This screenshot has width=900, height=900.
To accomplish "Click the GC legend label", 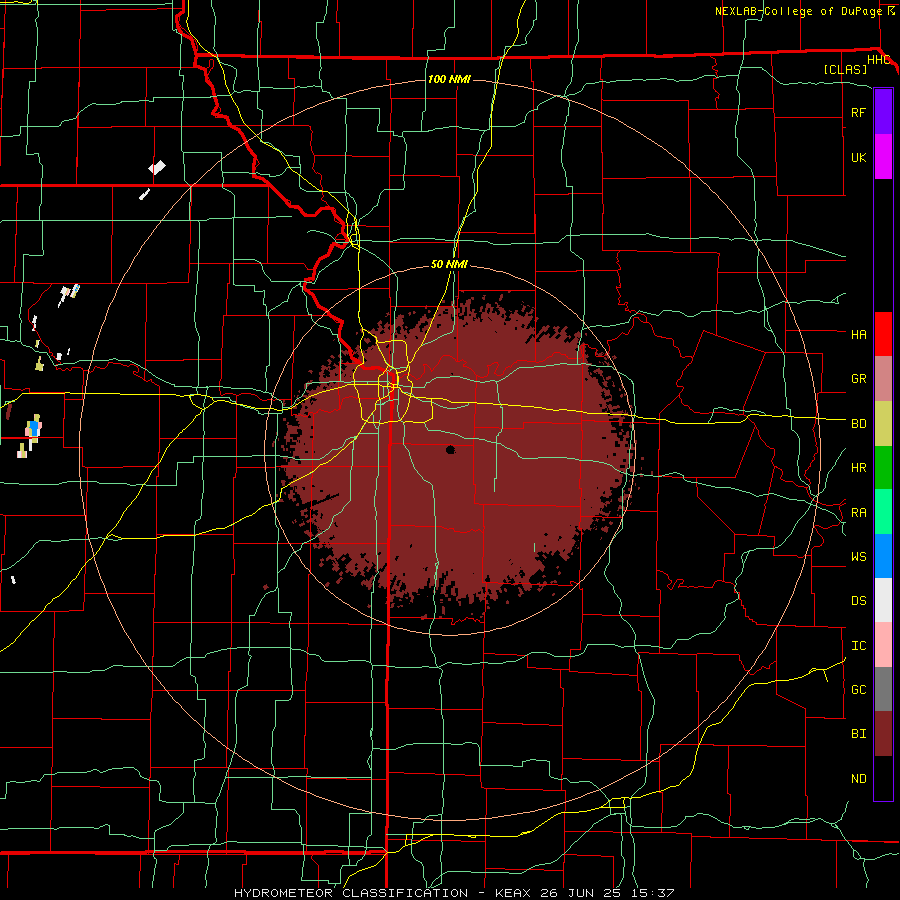I will [x=858, y=690].
